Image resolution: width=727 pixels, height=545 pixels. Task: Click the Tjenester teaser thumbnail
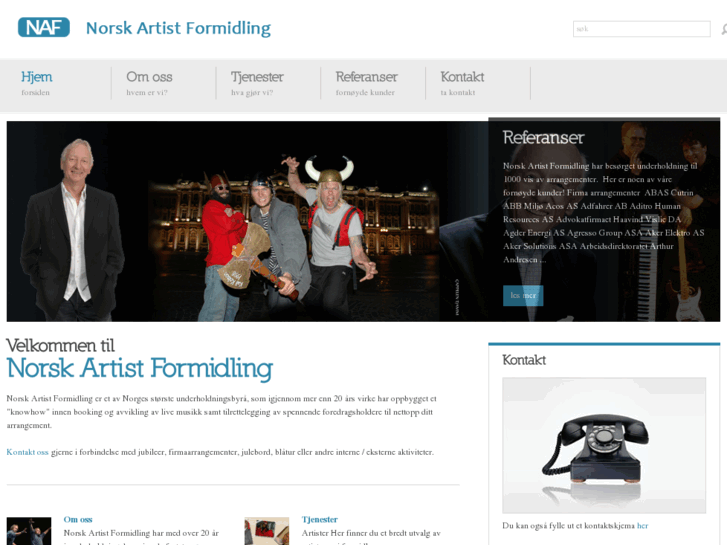pos(267,531)
